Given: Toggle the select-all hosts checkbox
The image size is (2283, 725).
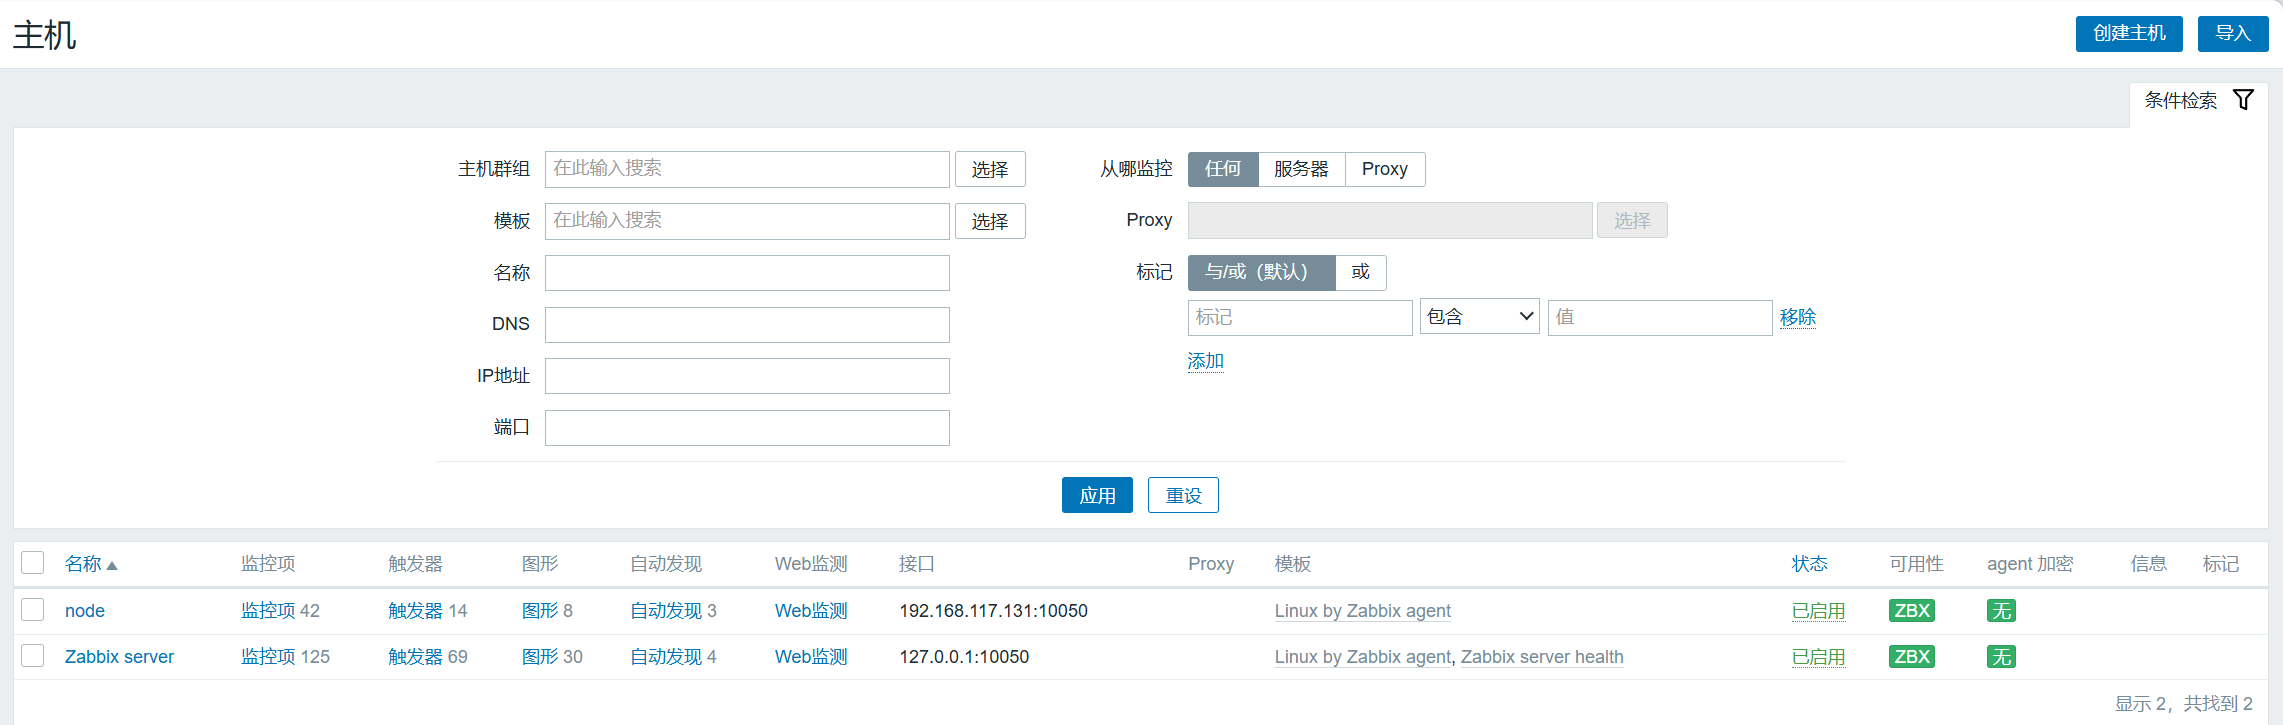Looking at the screenshot, I should [33, 563].
